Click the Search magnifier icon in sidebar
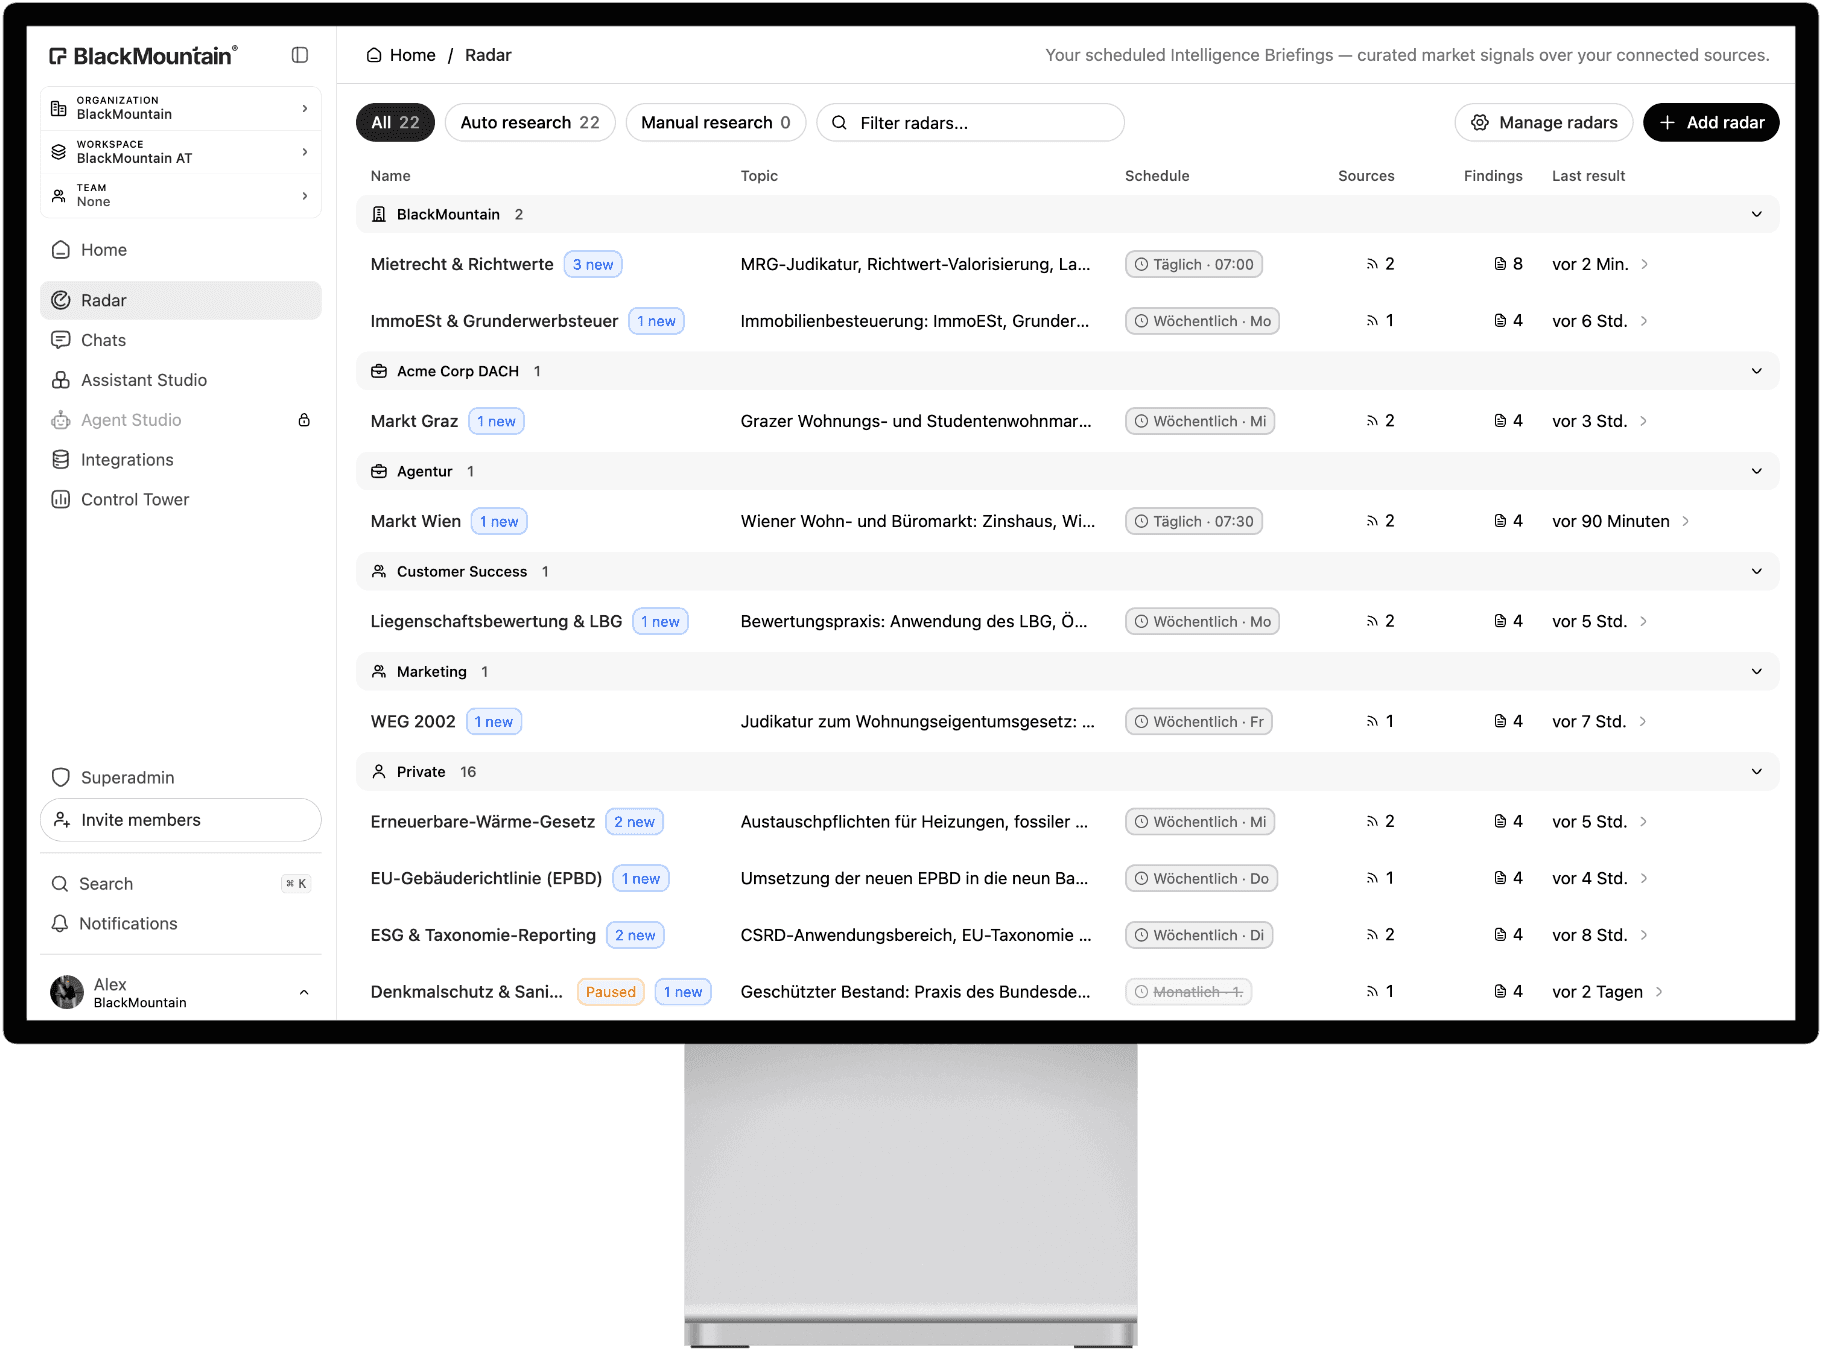The image size is (1822, 1358). pyautogui.click(x=60, y=884)
